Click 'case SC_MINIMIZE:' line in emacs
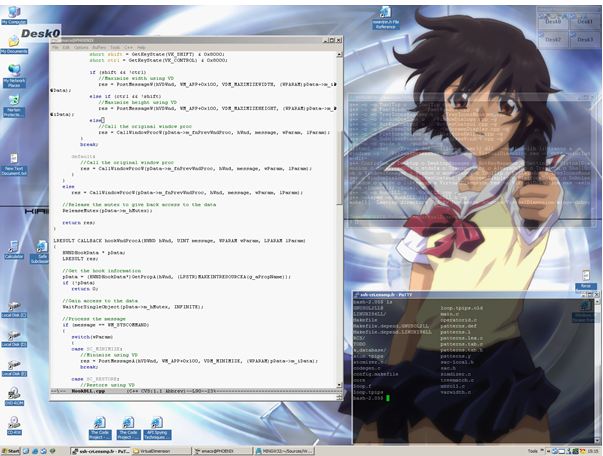Image resolution: width=603 pixels, height=456 pixels. pyautogui.click(x=97, y=349)
